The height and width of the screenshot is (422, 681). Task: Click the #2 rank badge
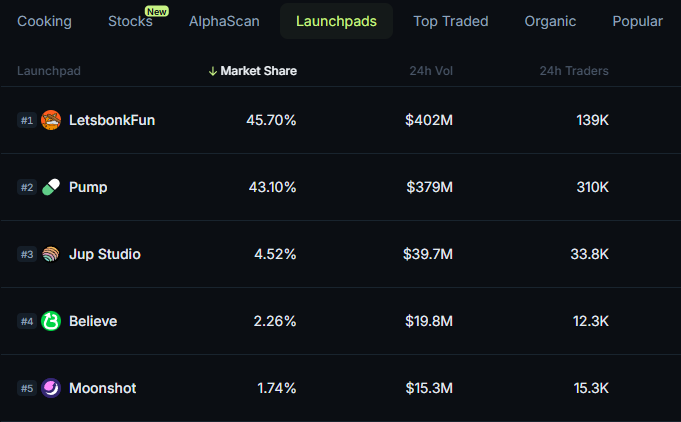pyautogui.click(x=27, y=187)
